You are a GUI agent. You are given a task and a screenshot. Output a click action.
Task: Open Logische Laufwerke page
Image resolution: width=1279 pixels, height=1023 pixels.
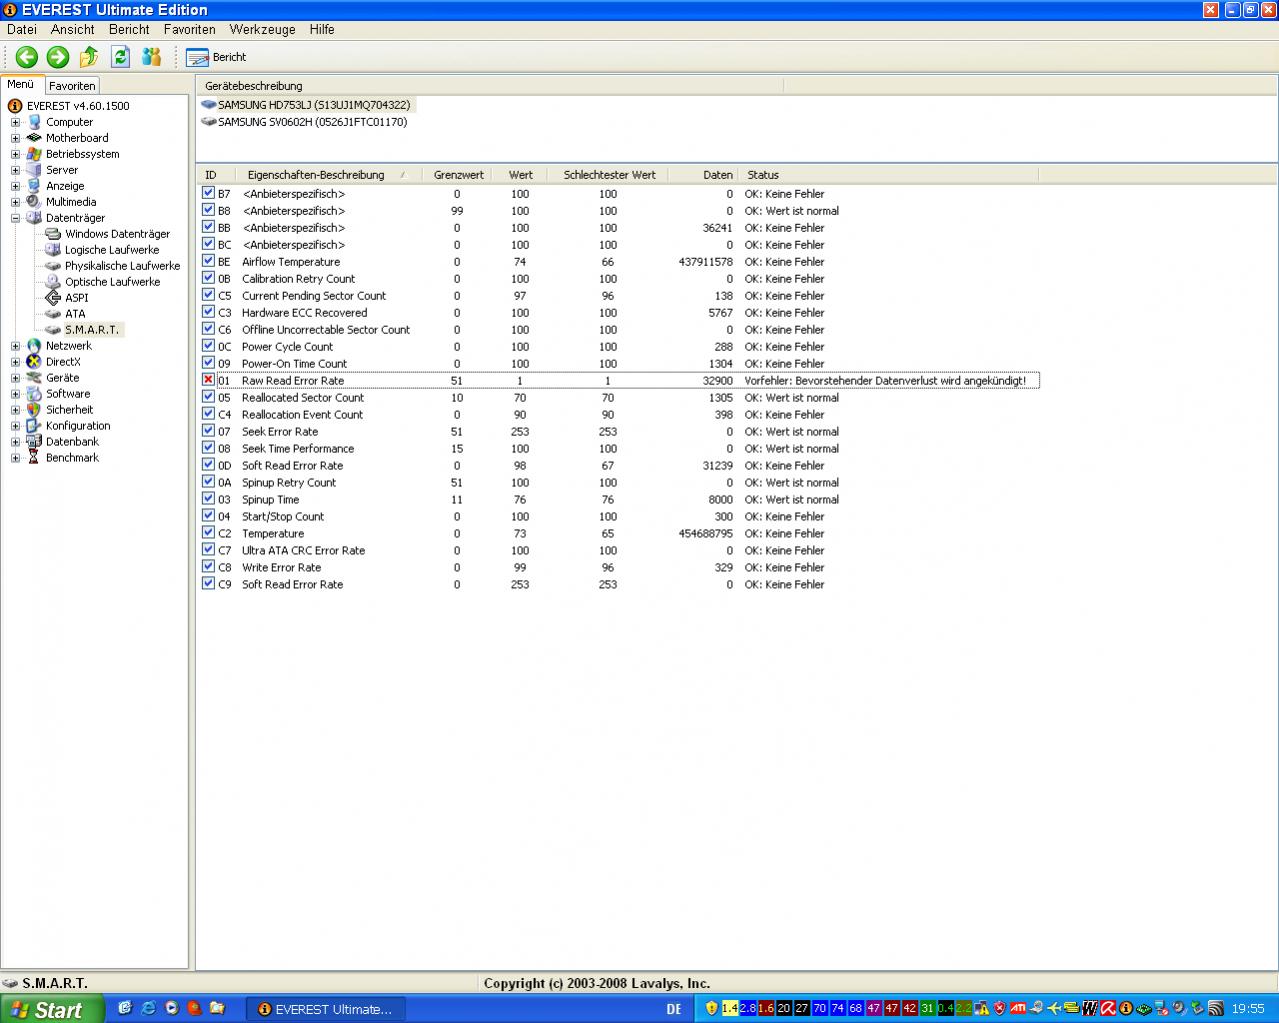pyautogui.click(x=112, y=250)
